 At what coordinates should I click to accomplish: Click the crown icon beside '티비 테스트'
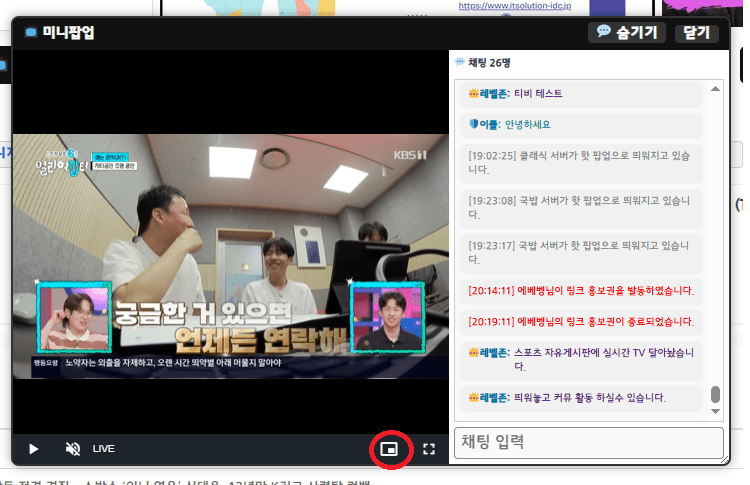(474, 94)
